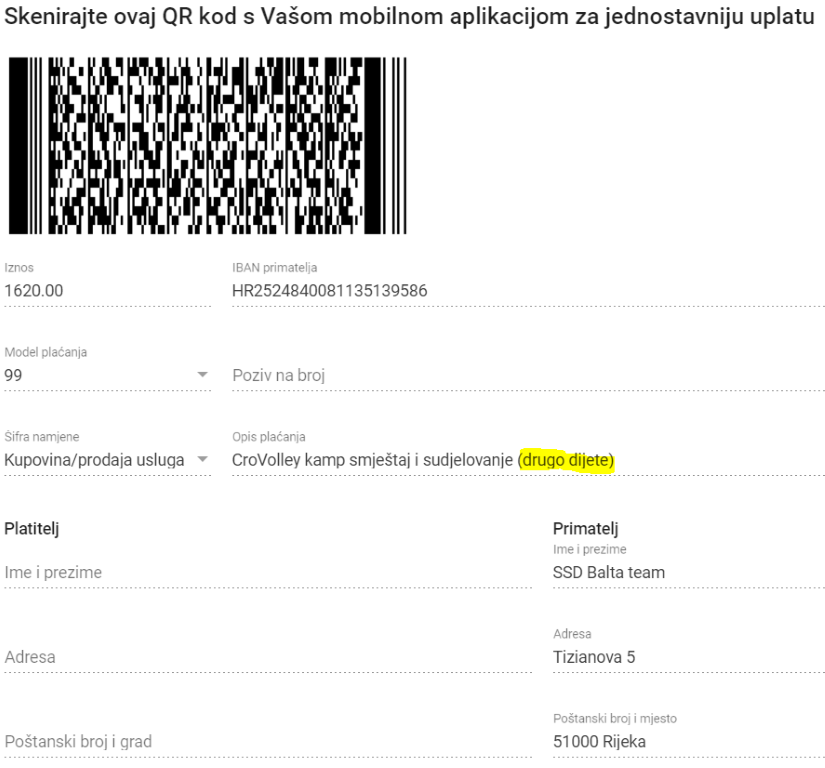The width and height of the screenshot is (825, 768).
Task: Click the recipient address Tizianova 5
Action: click(x=594, y=657)
